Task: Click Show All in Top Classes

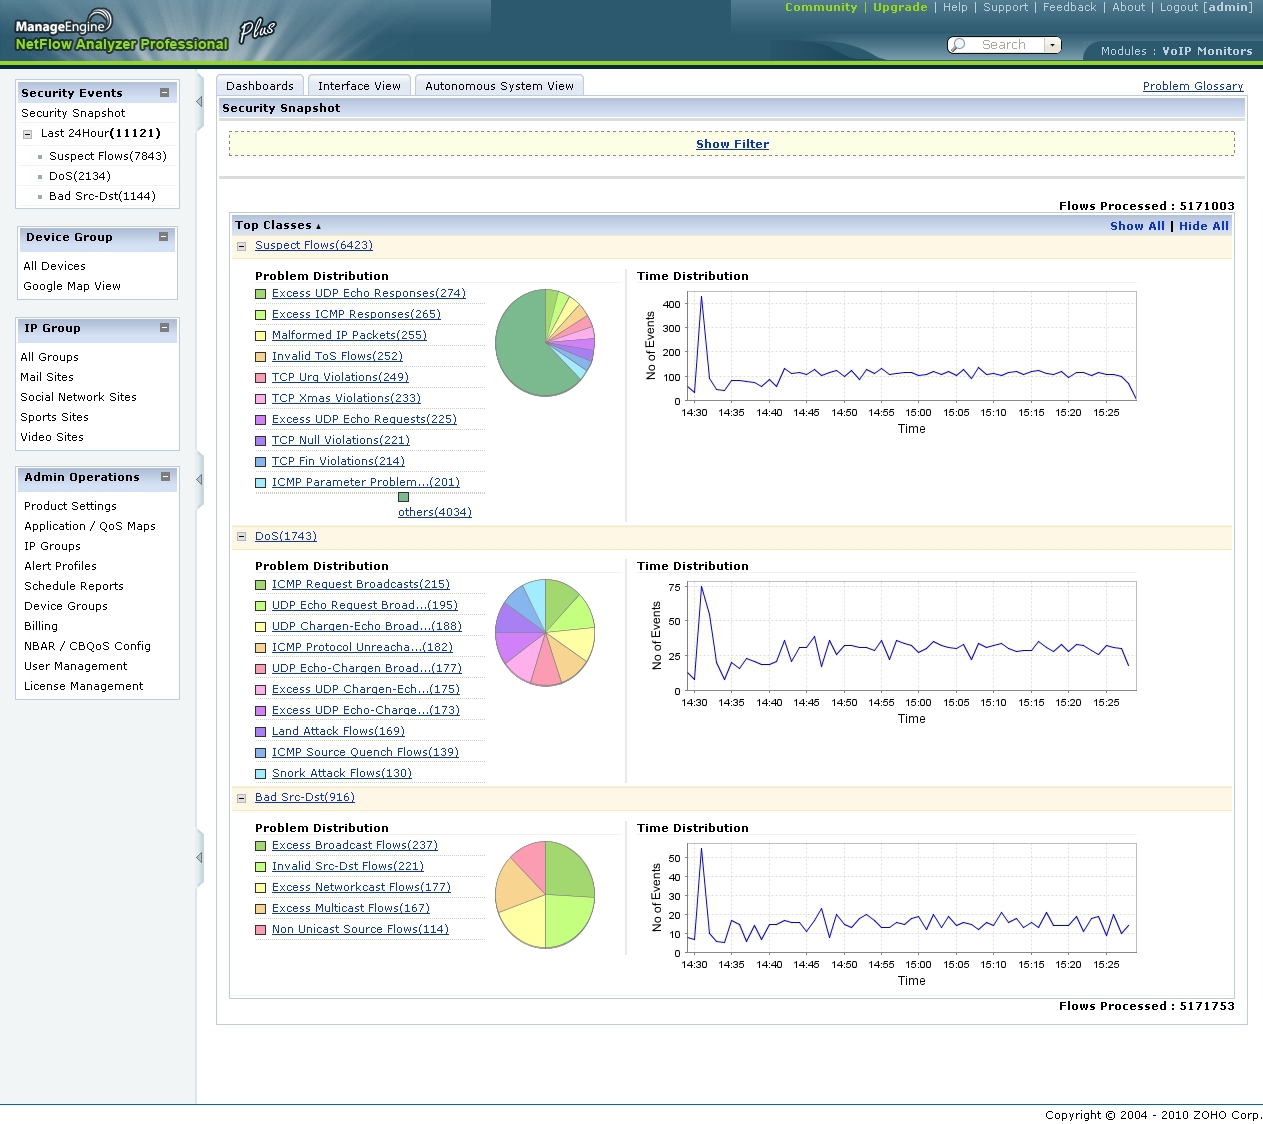Action: [1137, 226]
